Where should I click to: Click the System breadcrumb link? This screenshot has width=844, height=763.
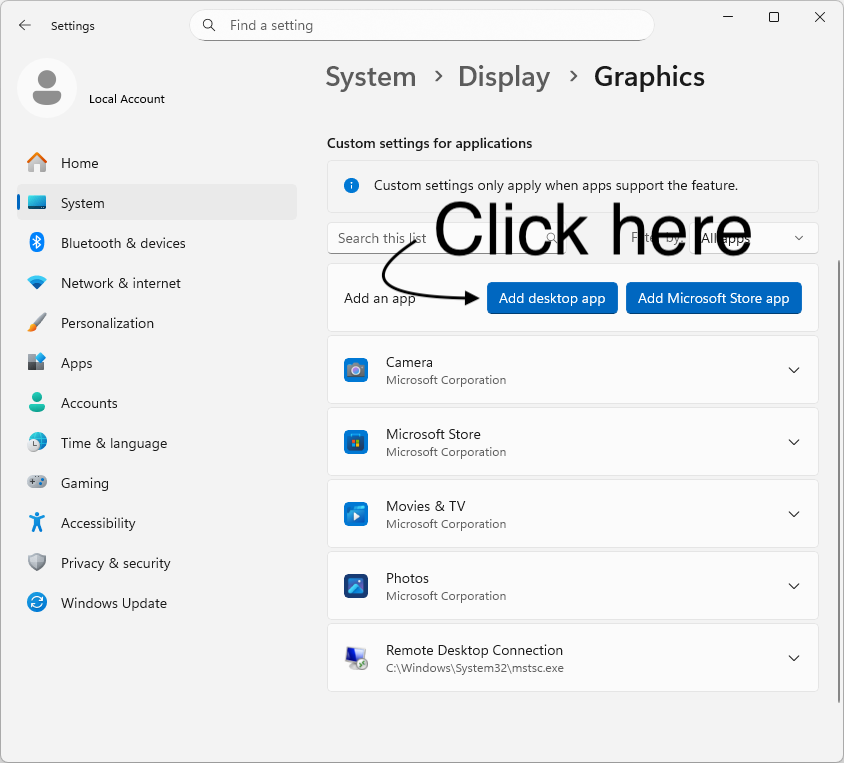coord(371,76)
